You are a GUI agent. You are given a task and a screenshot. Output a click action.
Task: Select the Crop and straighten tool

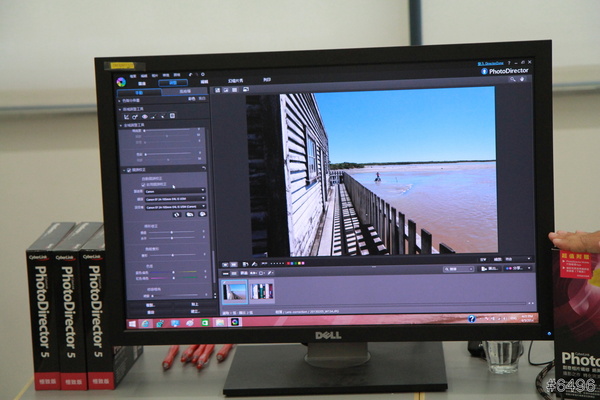tap(126, 116)
